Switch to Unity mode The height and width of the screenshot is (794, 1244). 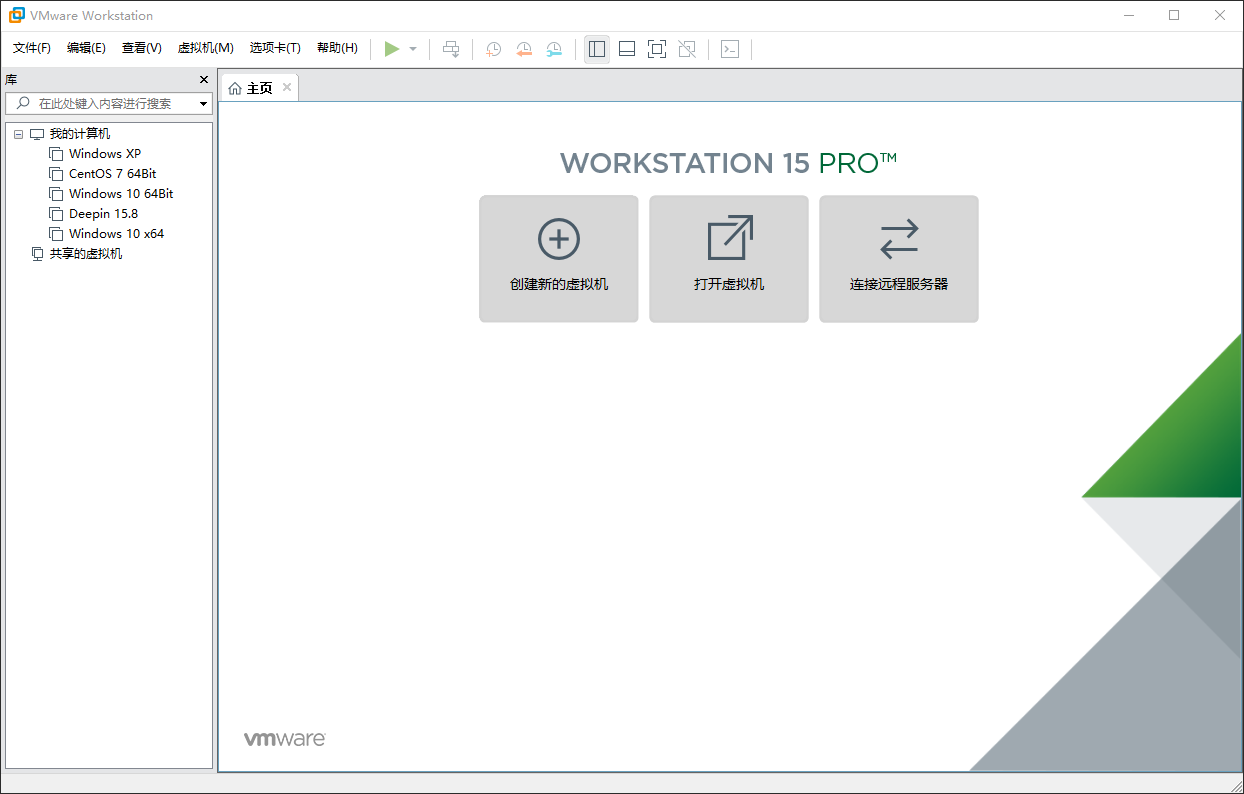pyautogui.click(x=686, y=48)
